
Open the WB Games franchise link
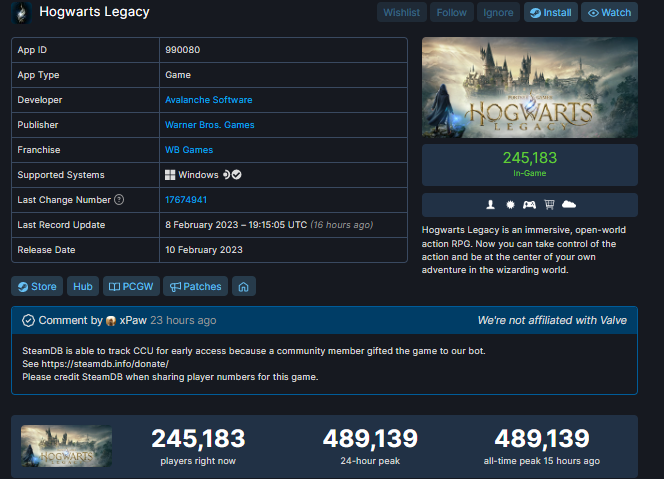tap(189, 150)
